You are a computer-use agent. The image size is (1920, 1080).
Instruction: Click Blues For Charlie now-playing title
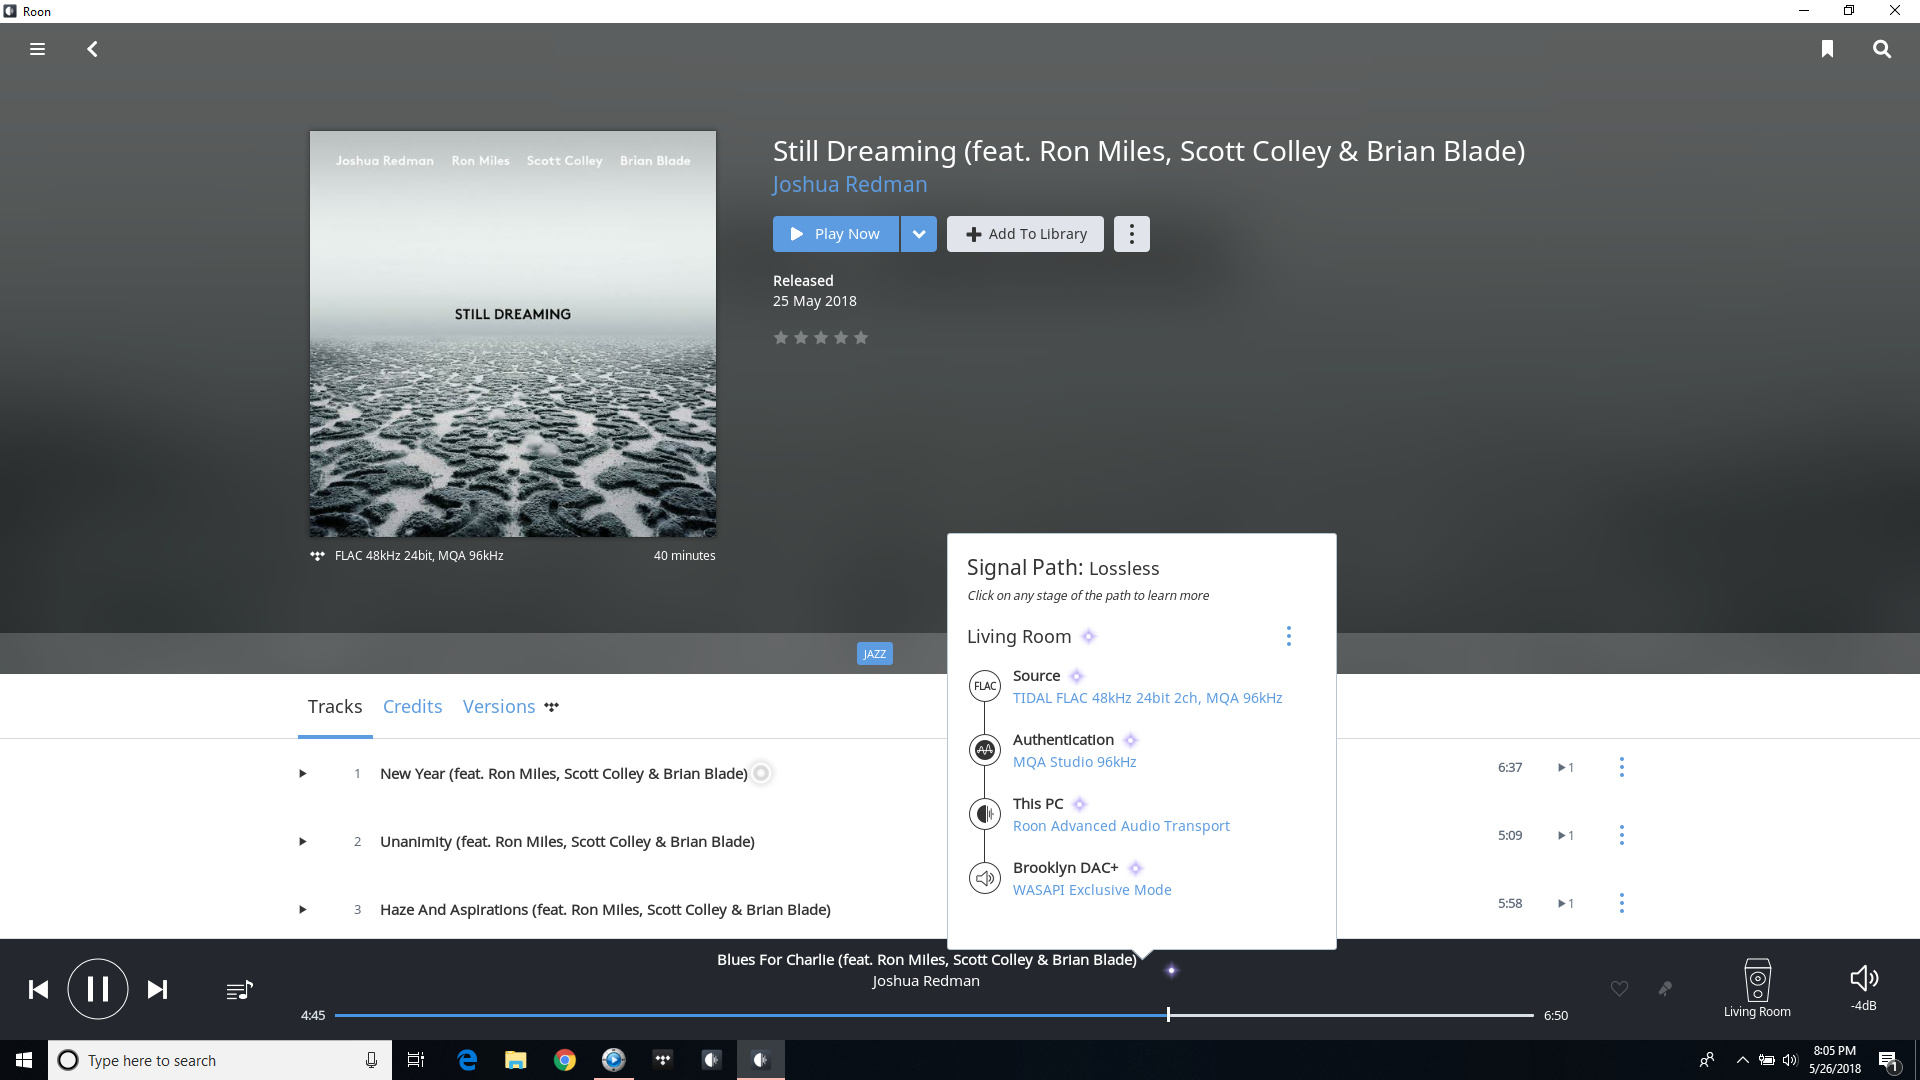926,960
